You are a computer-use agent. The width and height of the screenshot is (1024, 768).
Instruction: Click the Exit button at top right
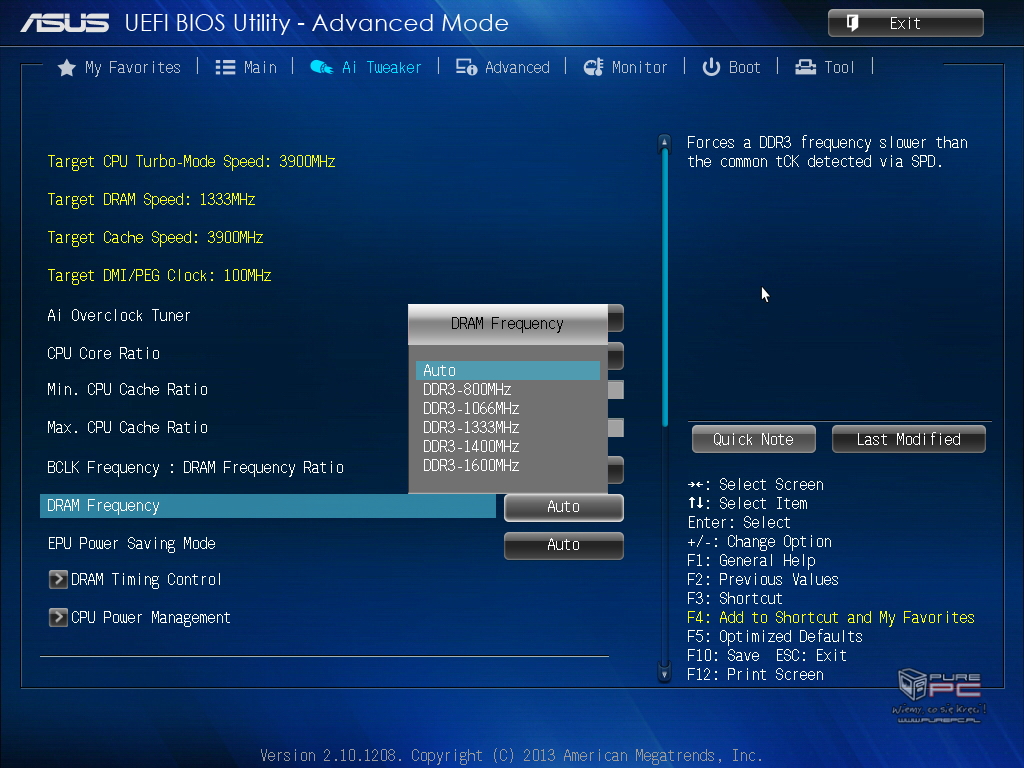pyautogui.click(x=905, y=23)
